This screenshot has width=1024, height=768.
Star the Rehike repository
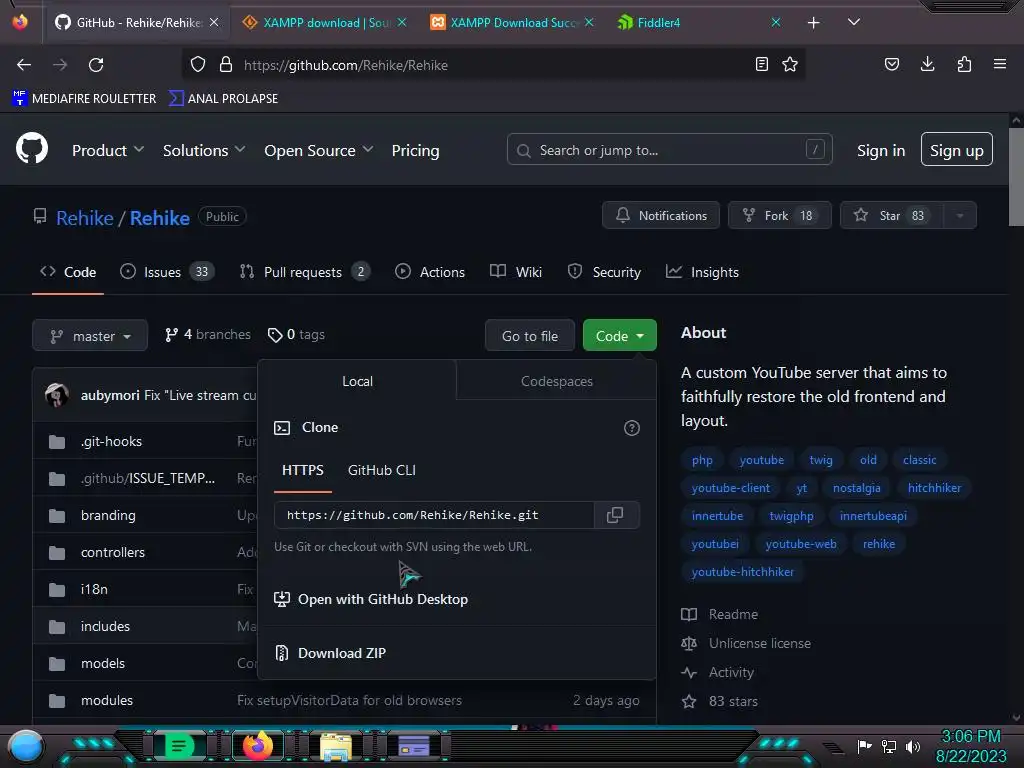(x=892, y=216)
